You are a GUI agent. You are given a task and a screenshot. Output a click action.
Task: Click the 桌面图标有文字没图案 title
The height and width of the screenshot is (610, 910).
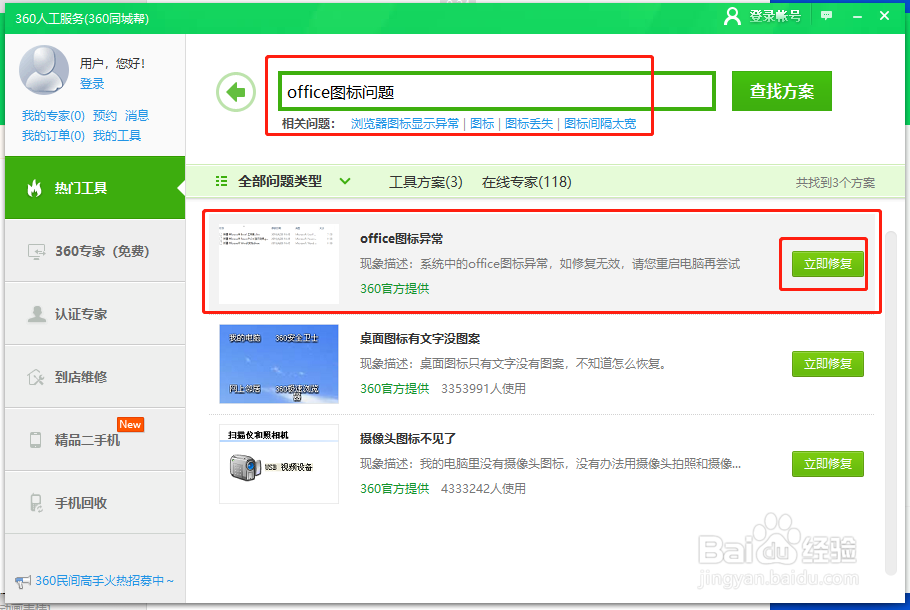click(420, 338)
